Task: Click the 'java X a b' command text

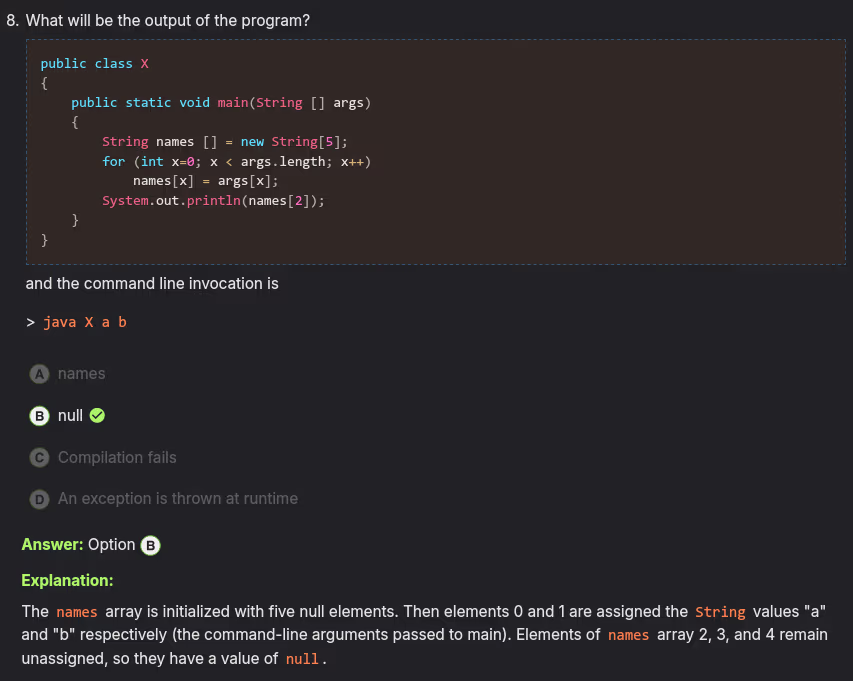Action: pos(85,323)
